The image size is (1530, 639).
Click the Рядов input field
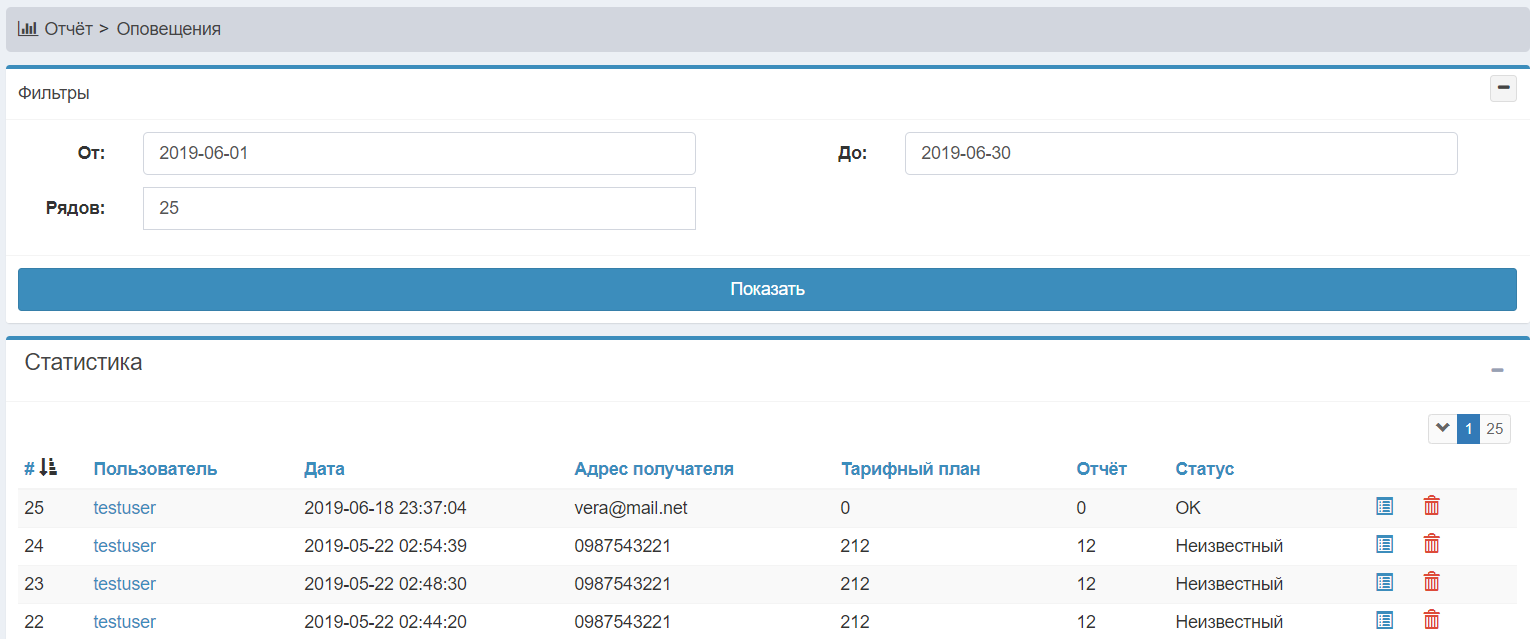point(419,208)
